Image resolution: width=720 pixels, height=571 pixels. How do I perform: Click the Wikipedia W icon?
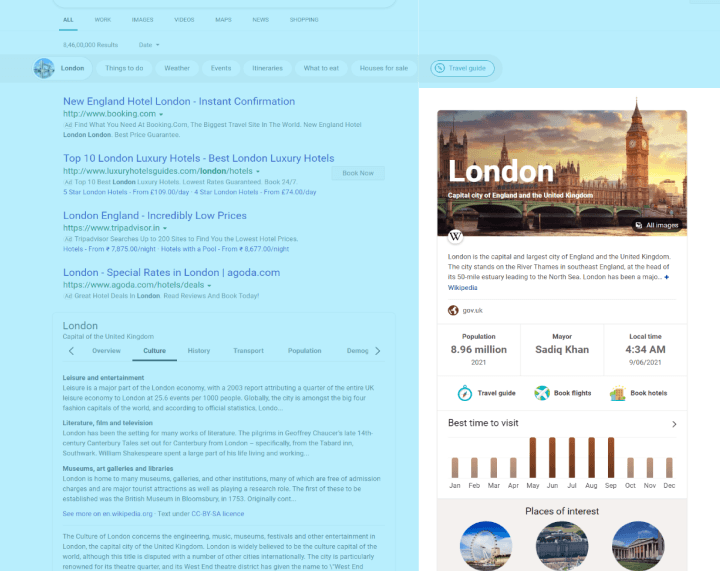[x=455, y=237]
